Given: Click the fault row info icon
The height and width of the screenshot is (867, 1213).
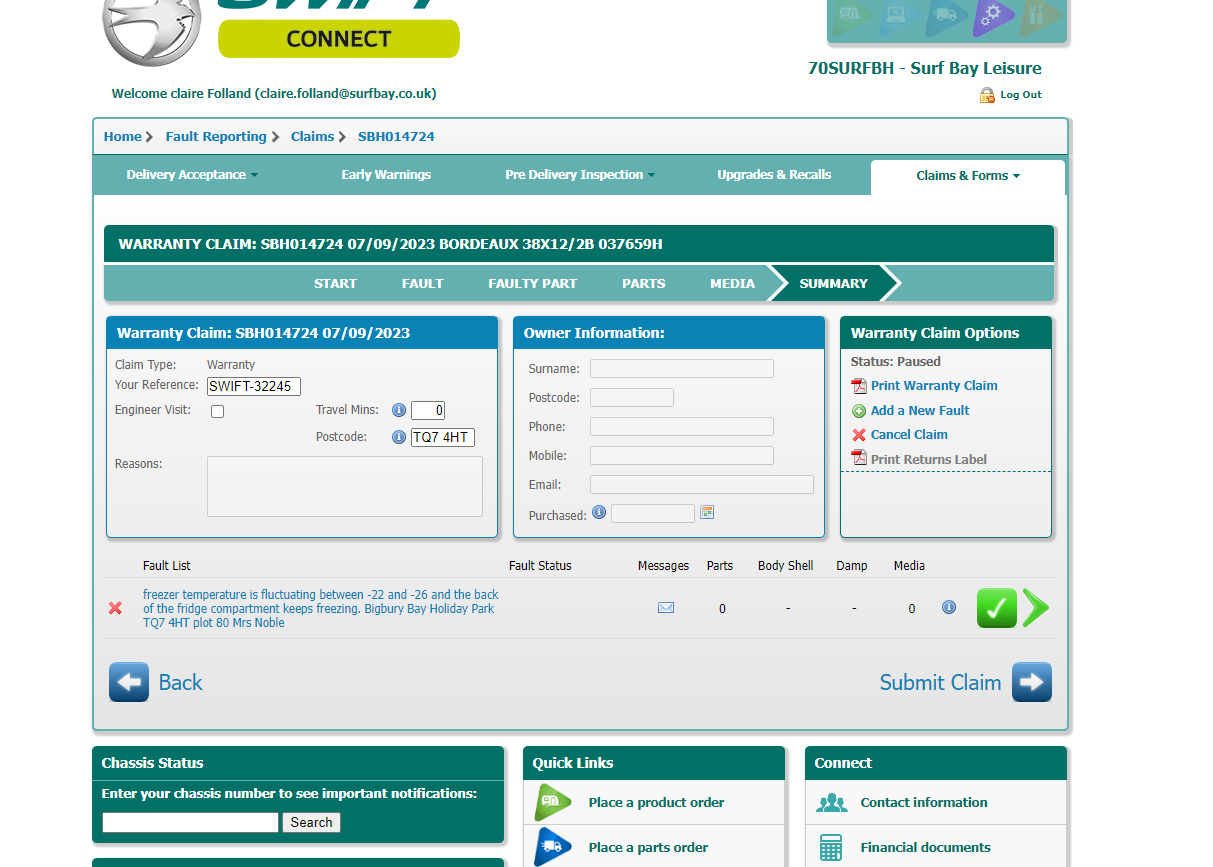Looking at the screenshot, I should coord(949,607).
